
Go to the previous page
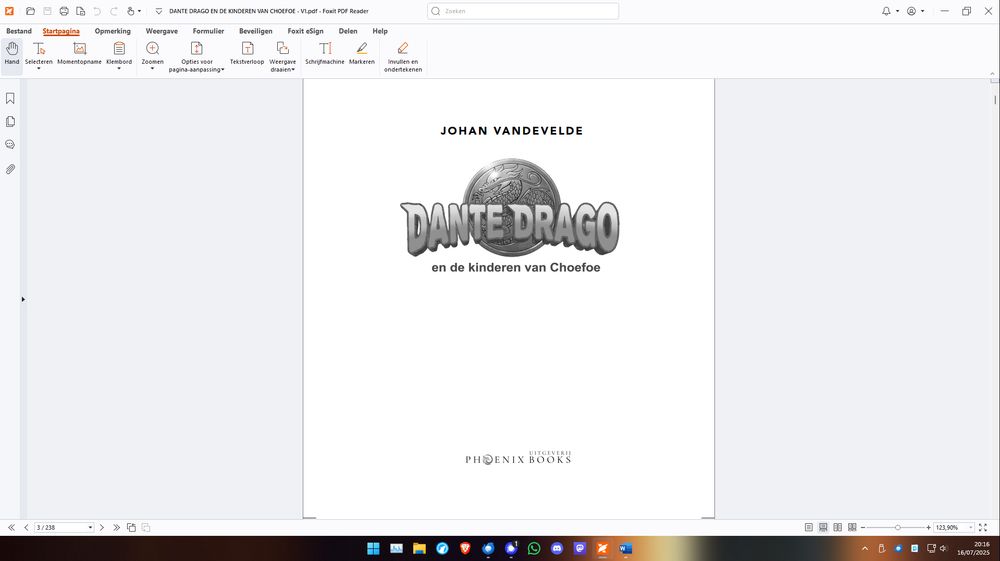(26, 527)
